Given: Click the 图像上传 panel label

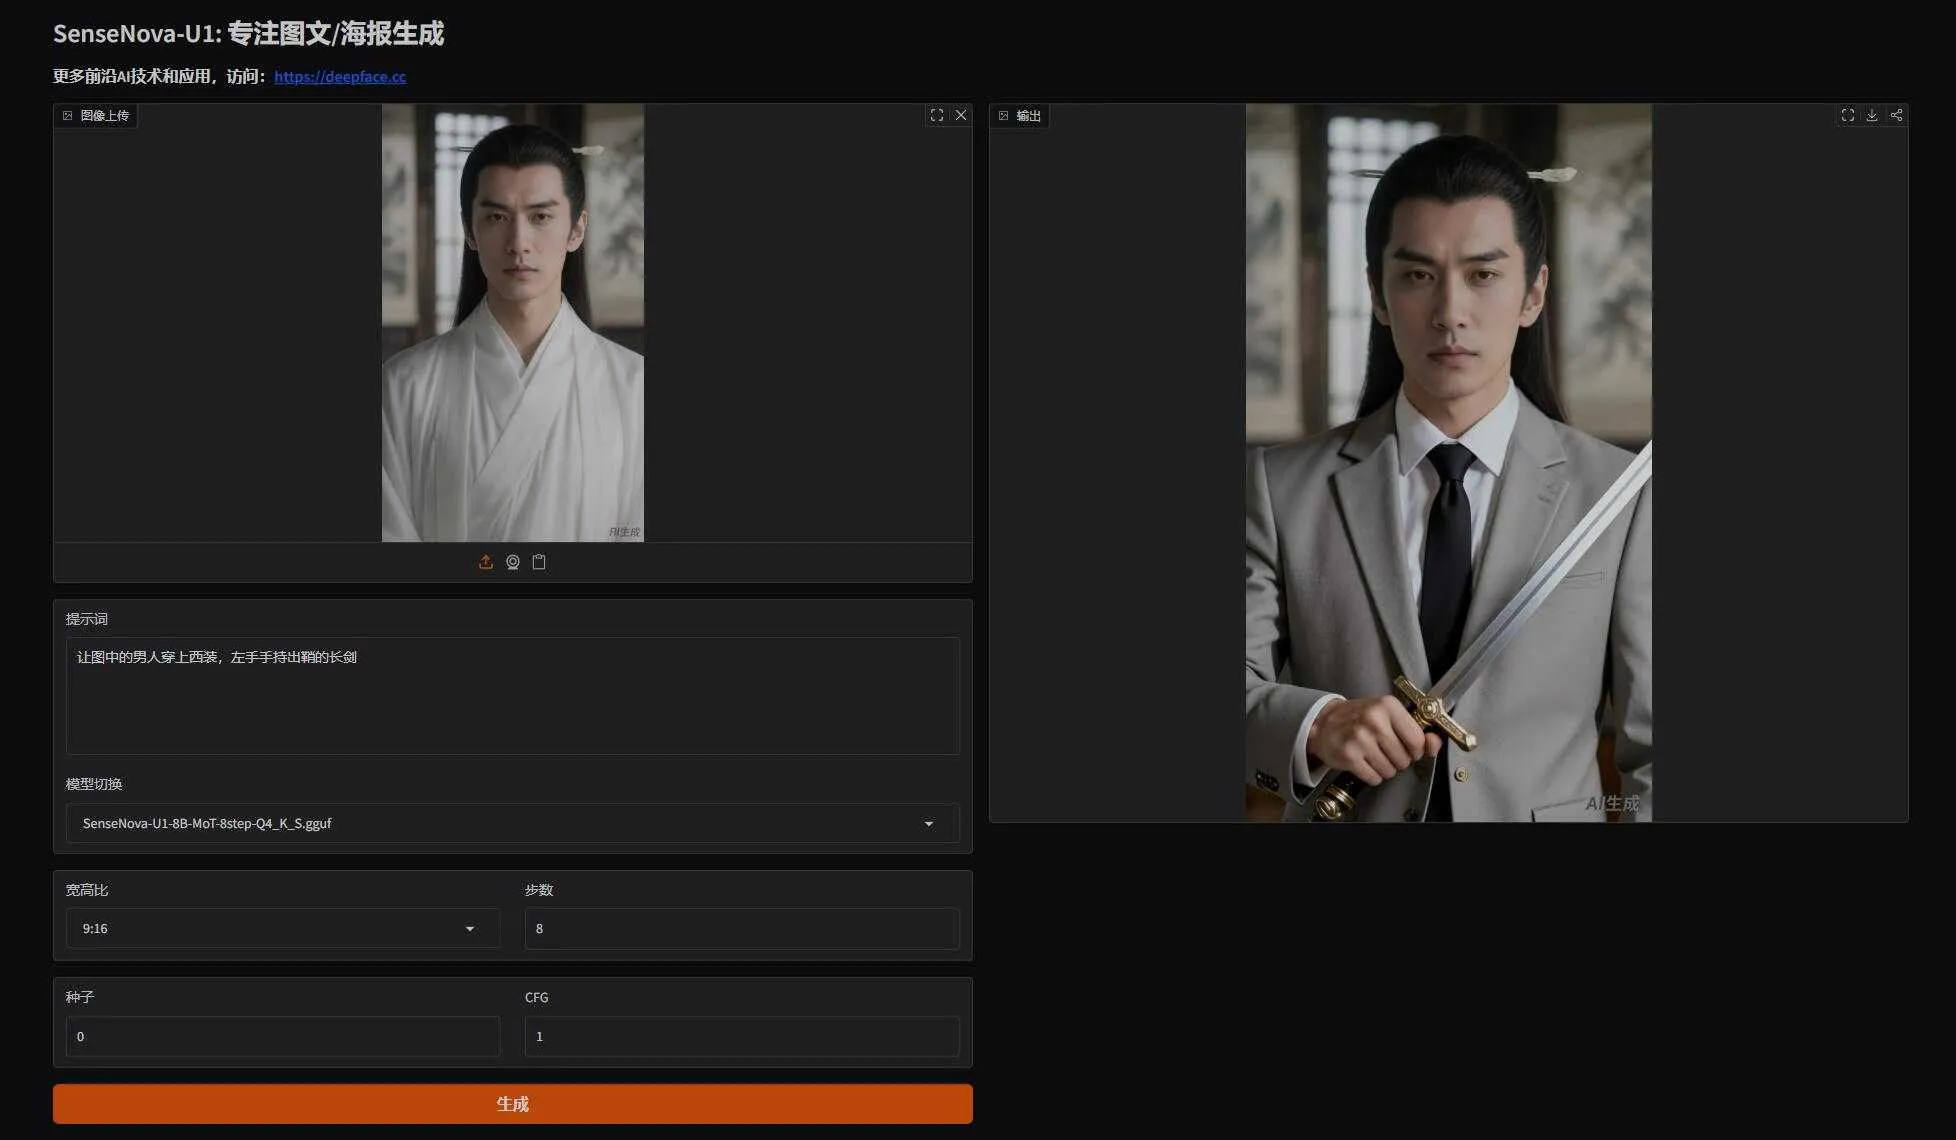Looking at the screenshot, I should click(x=96, y=116).
